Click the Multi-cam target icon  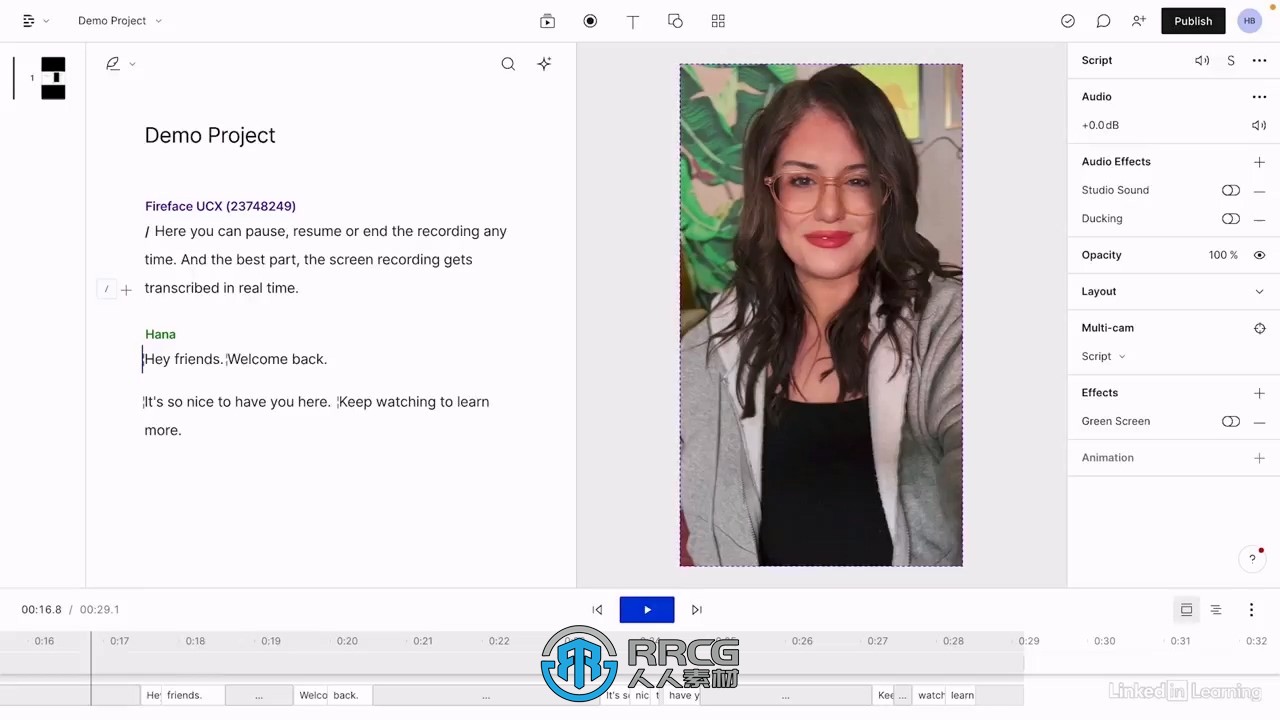(x=1259, y=328)
